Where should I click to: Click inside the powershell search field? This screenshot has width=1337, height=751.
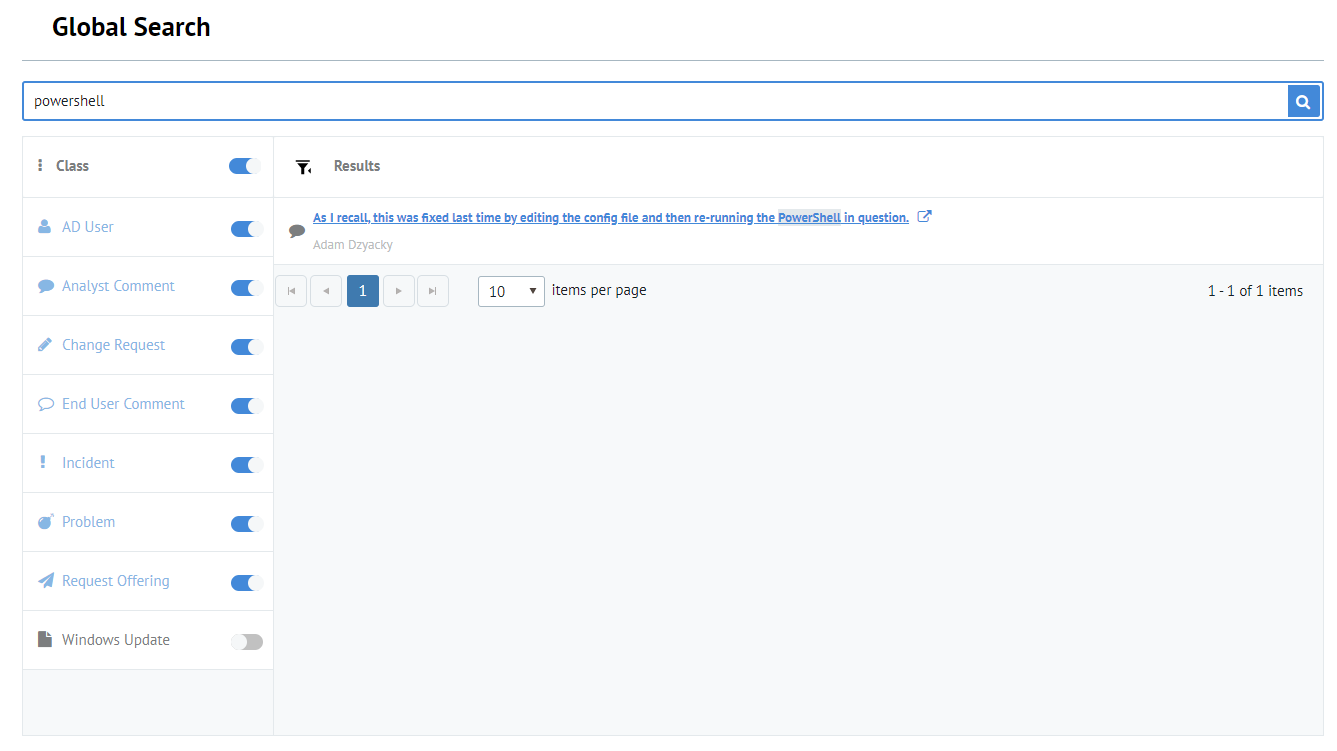point(400,100)
